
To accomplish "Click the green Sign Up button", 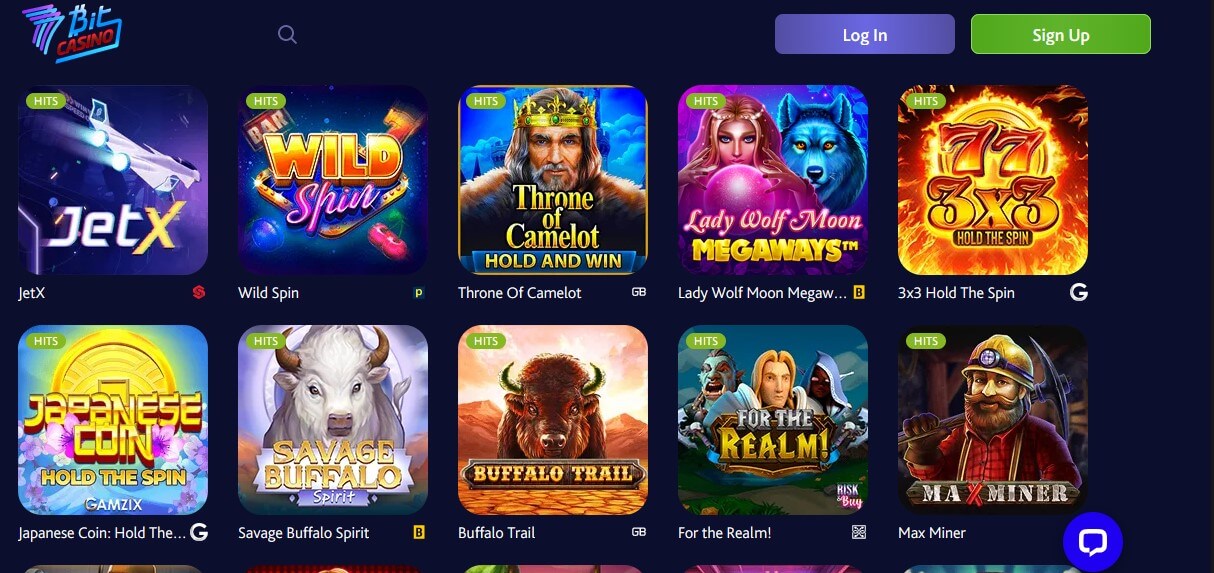I will tap(1061, 35).
